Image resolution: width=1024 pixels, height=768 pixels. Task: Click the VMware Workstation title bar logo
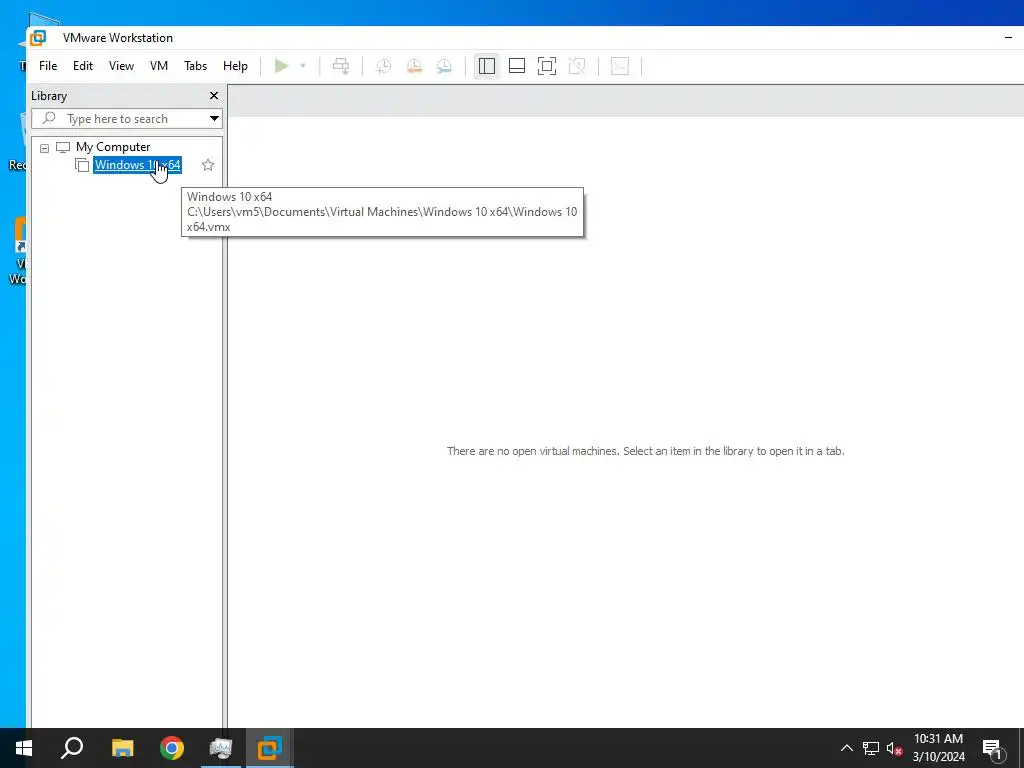point(39,38)
